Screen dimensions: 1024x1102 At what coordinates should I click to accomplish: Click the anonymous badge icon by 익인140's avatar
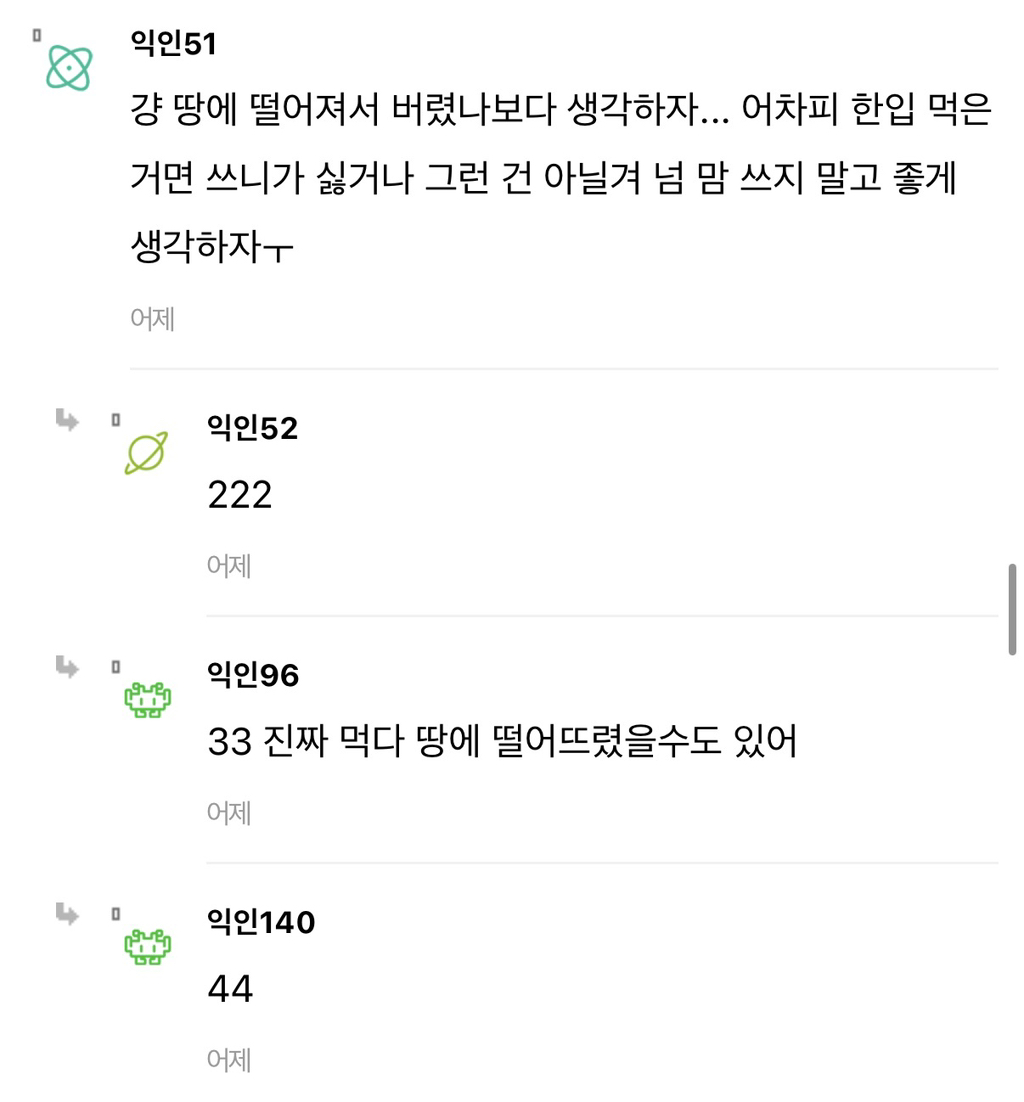tap(115, 913)
